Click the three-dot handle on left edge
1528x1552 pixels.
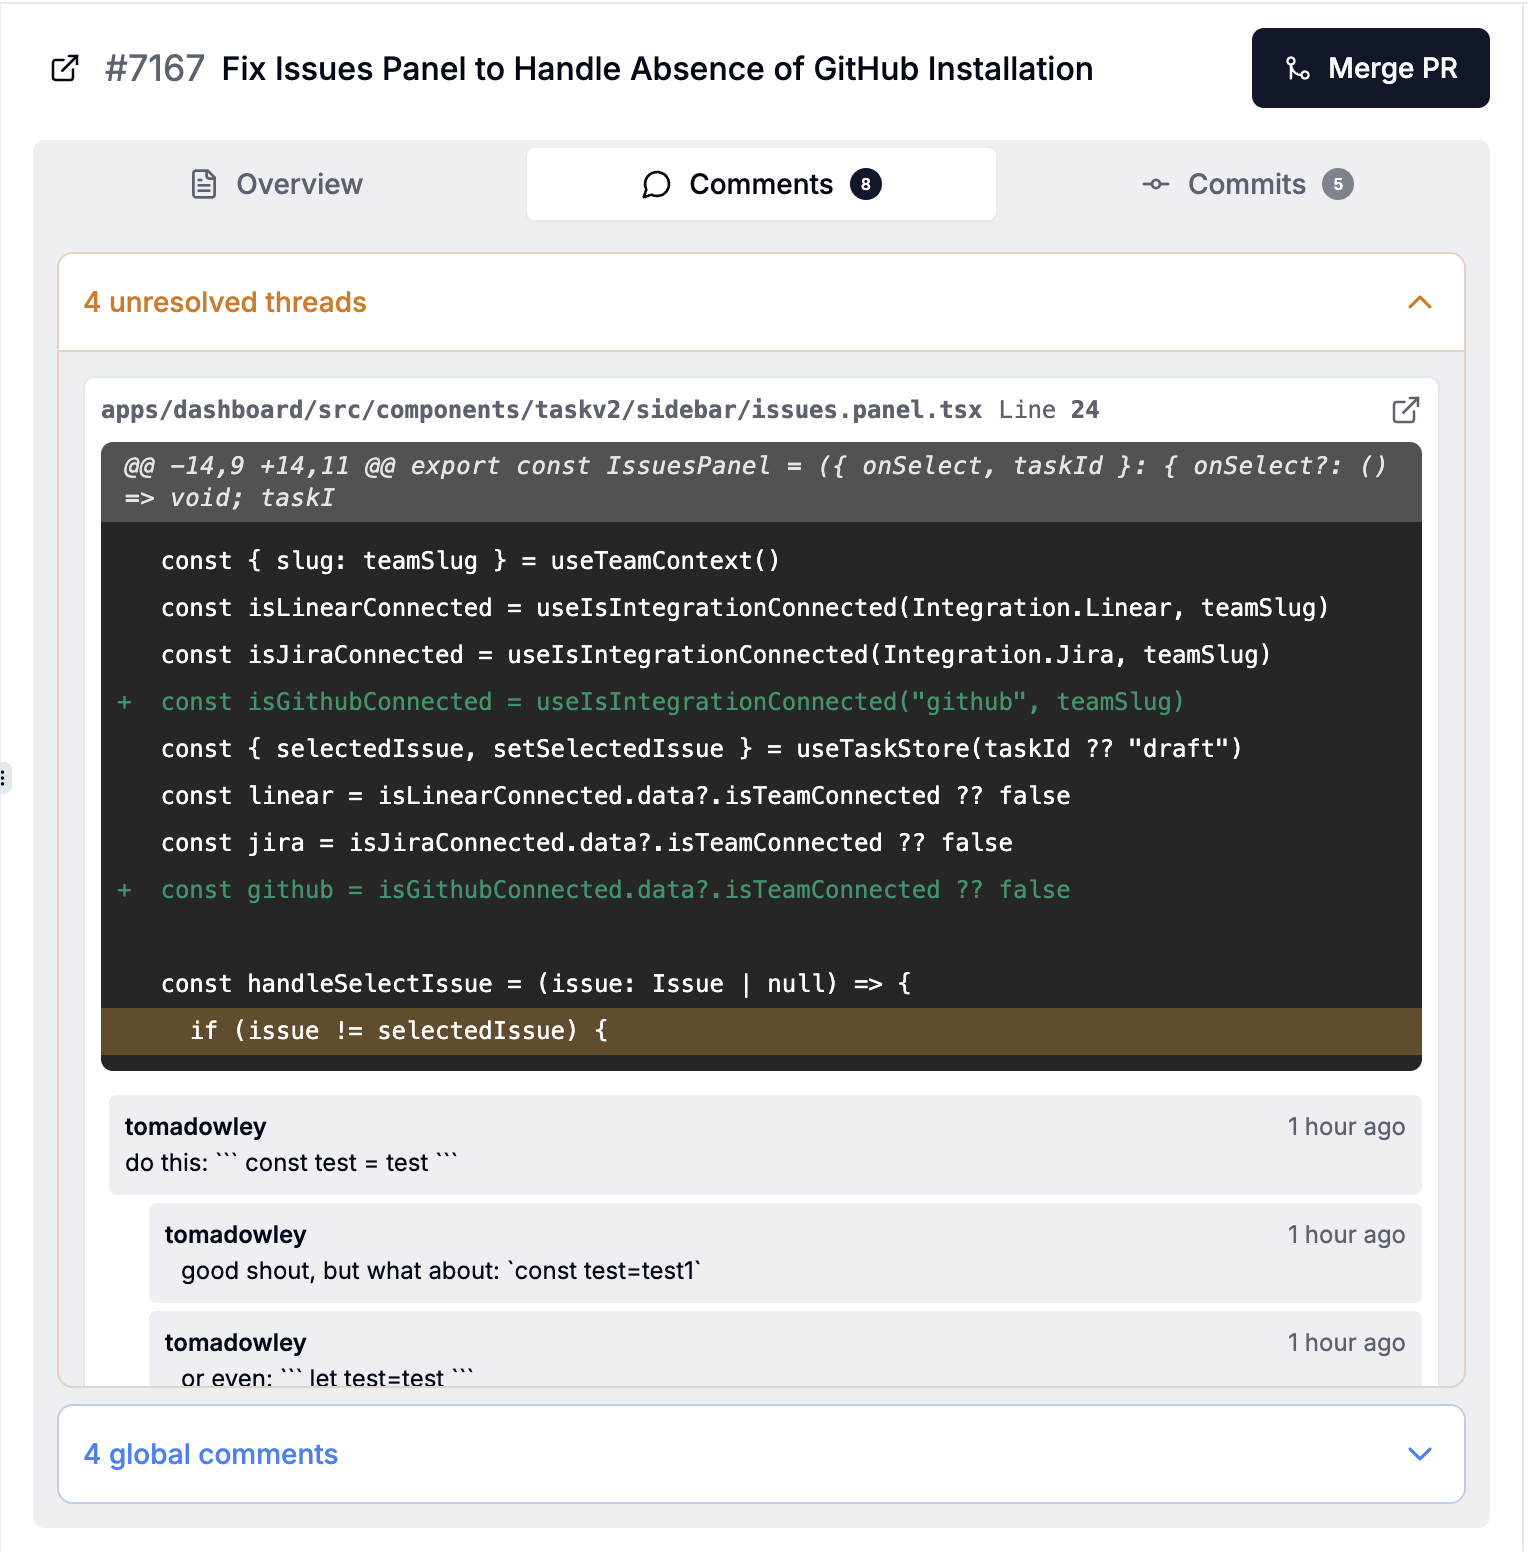4,777
